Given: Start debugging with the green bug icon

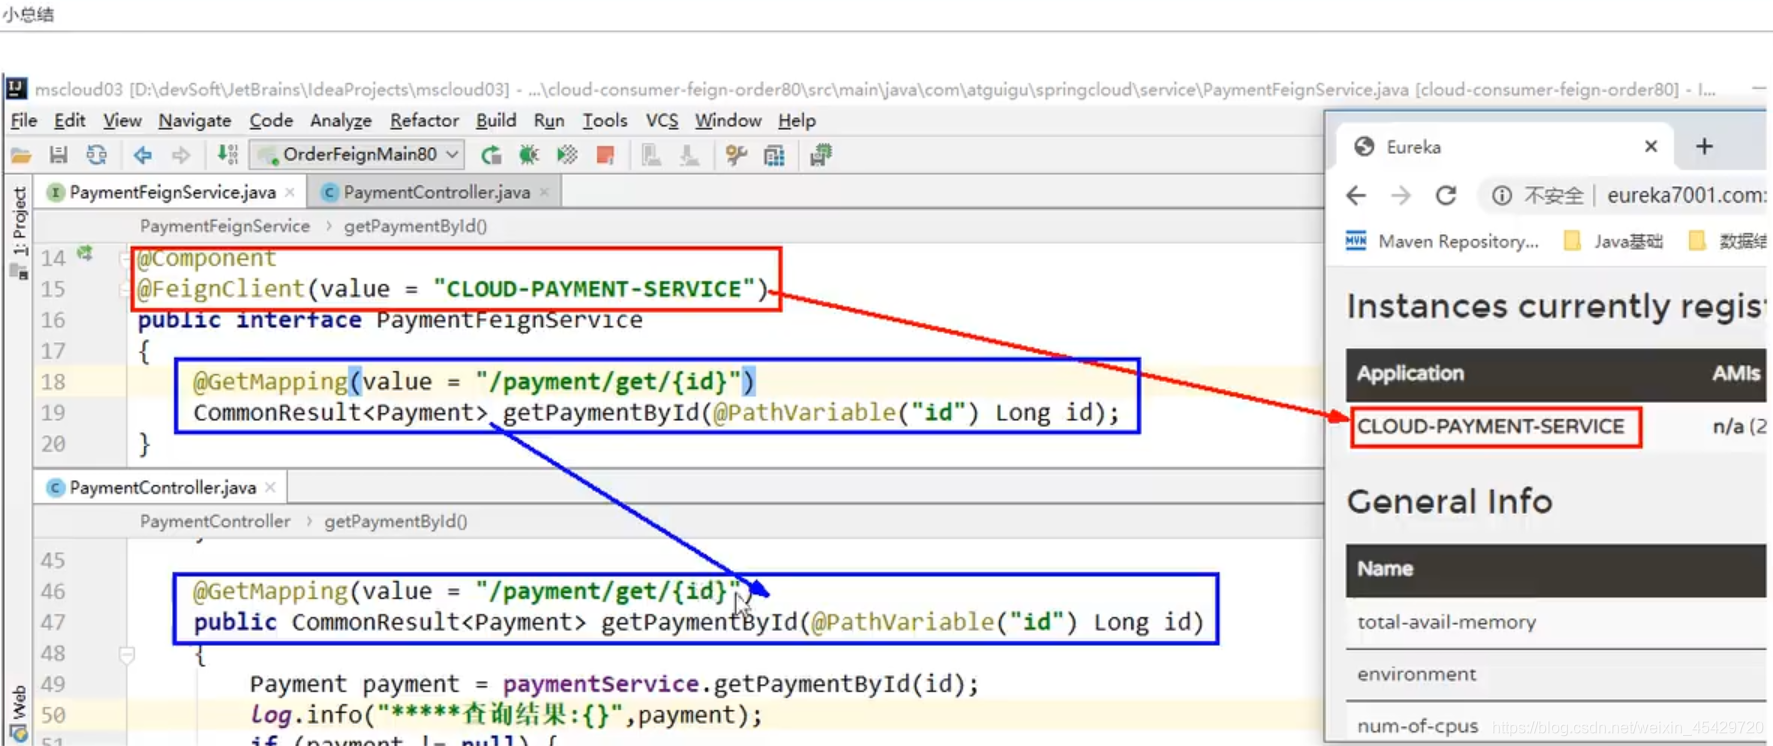Looking at the screenshot, I should [529, 155].
